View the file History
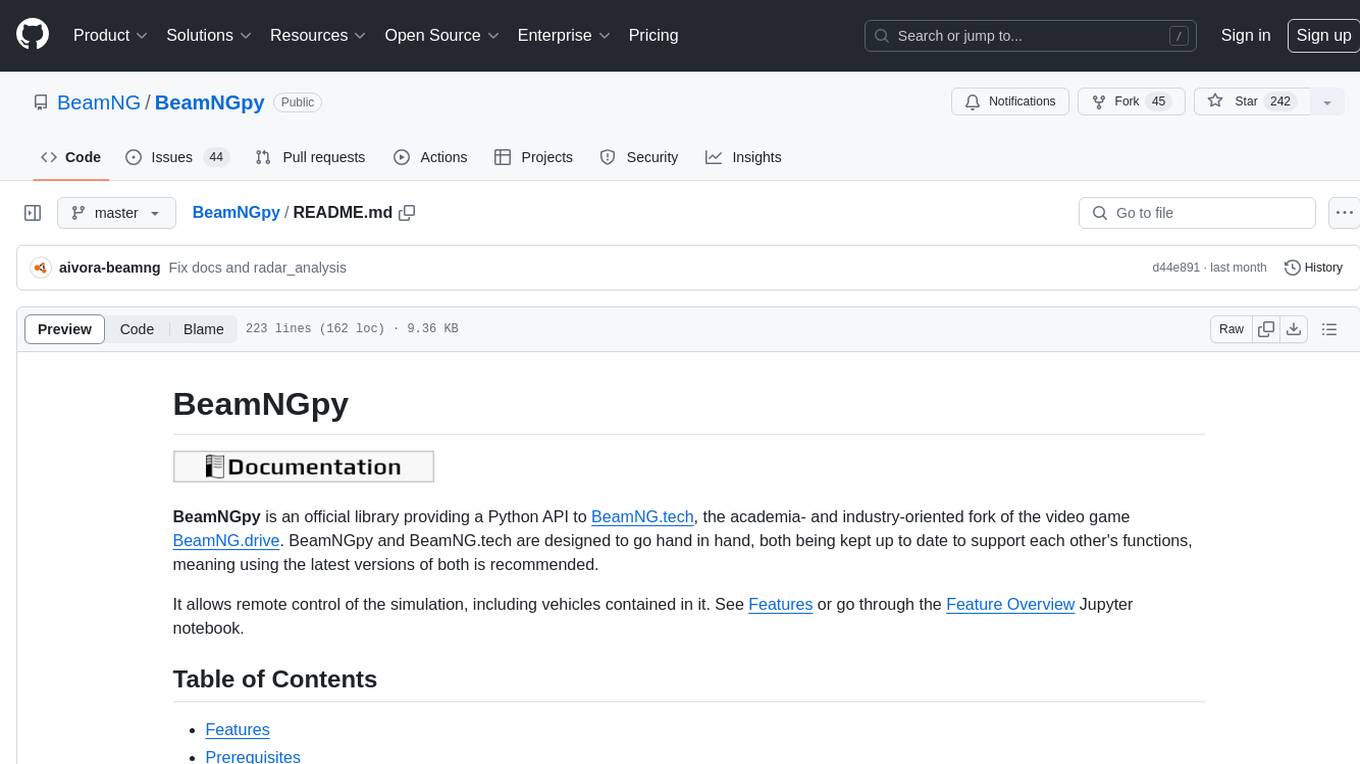 tap(1313, 268)
